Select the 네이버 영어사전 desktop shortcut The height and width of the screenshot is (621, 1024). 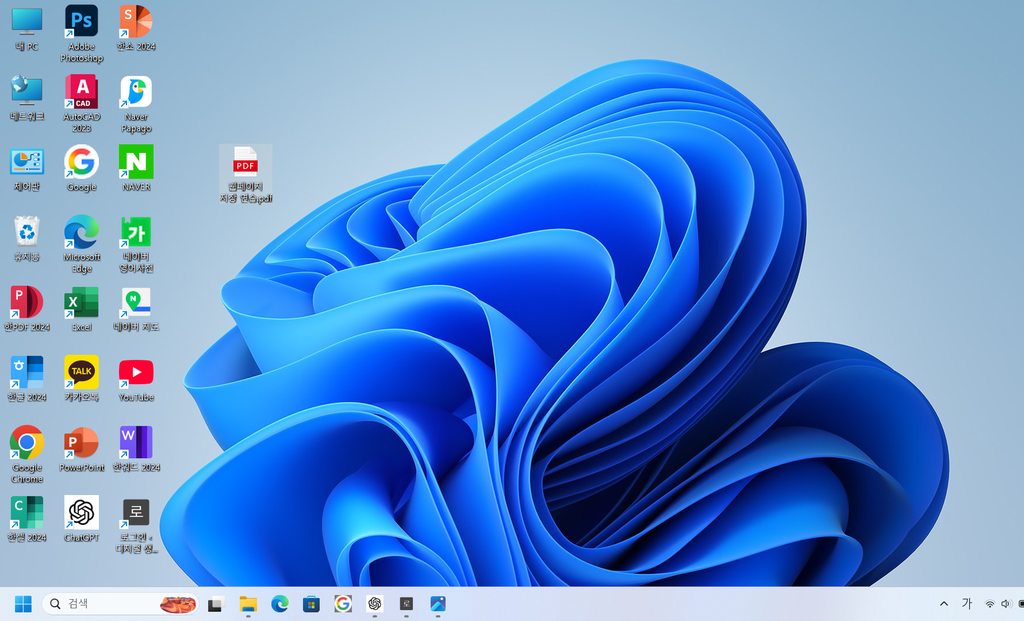click(136, 244)
